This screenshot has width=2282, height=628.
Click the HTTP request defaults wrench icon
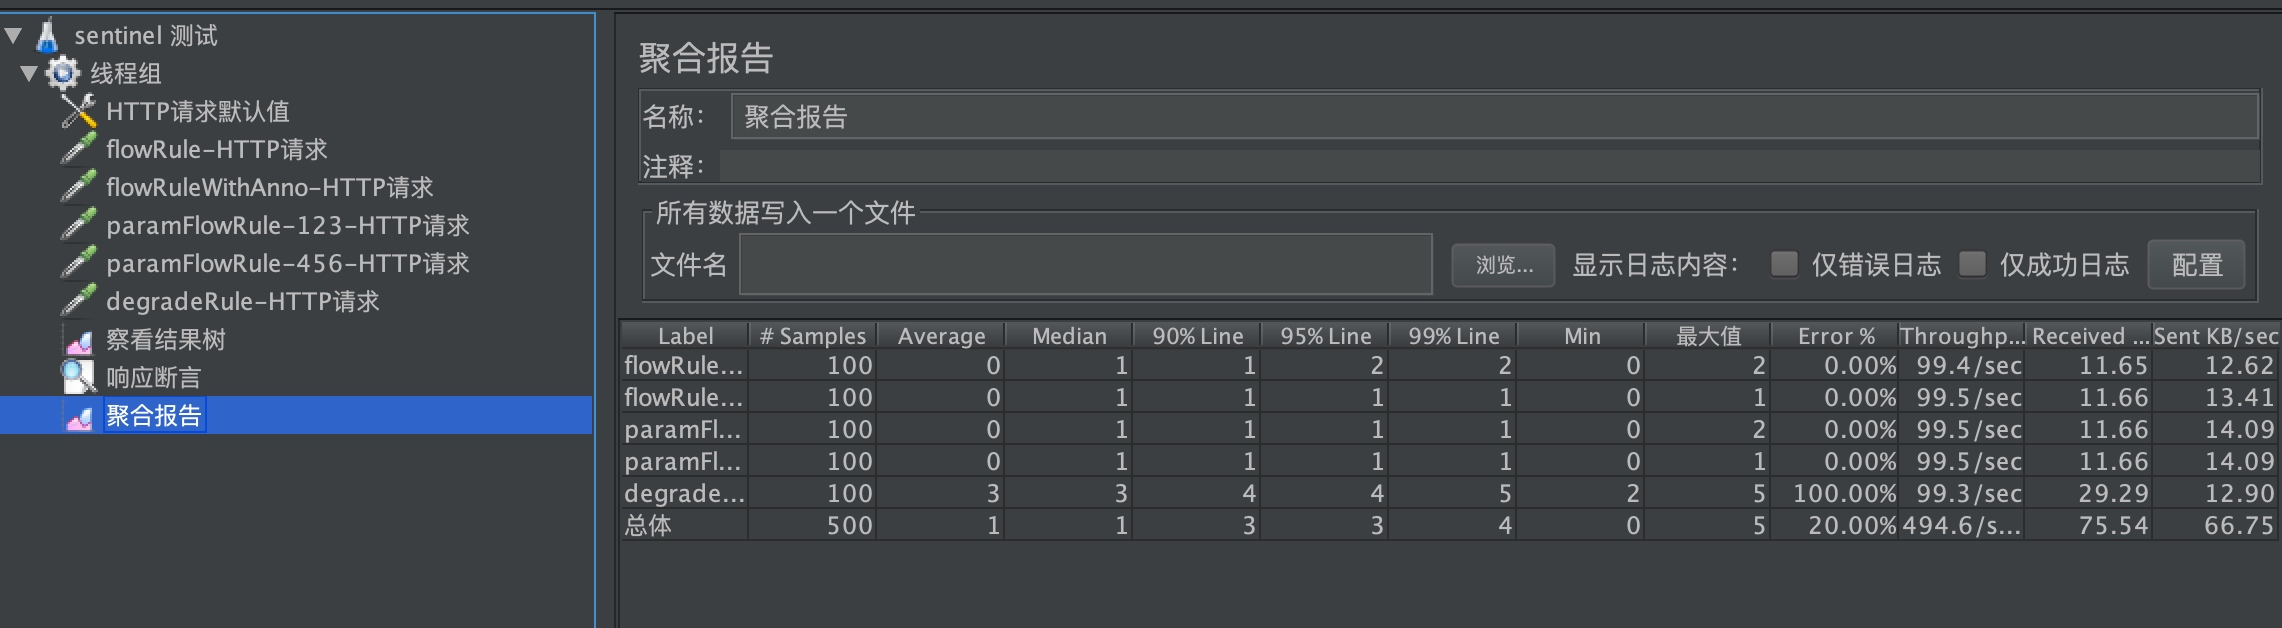tap(78, 111)
